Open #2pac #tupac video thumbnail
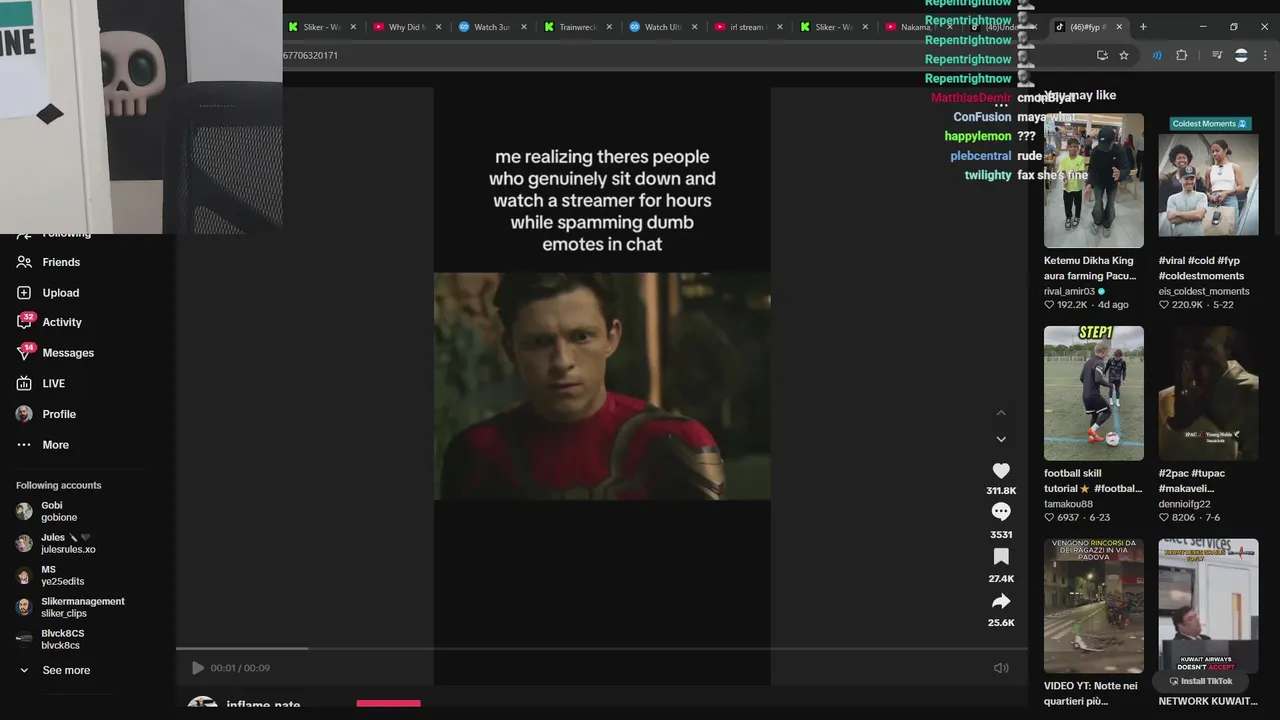 tap(1209, 393)
